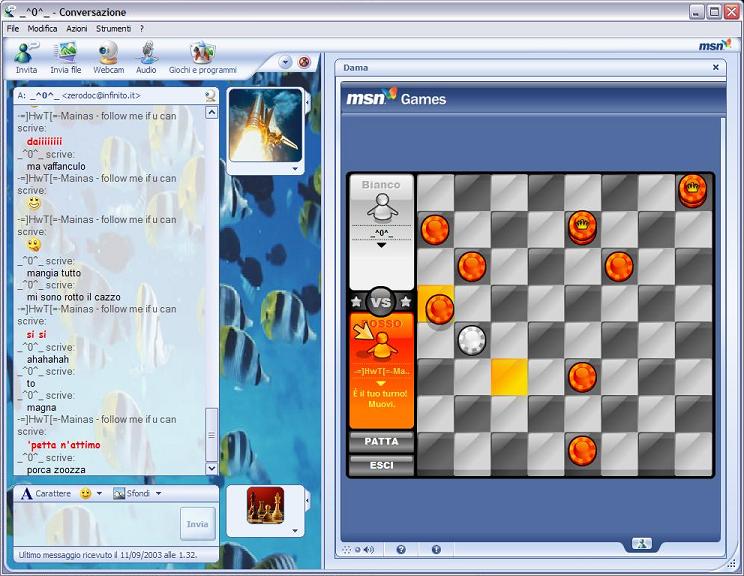Click the empty highlighted yellow square
Screen dimensions: 744x576
pyautogui.click(x=509, y=377)
